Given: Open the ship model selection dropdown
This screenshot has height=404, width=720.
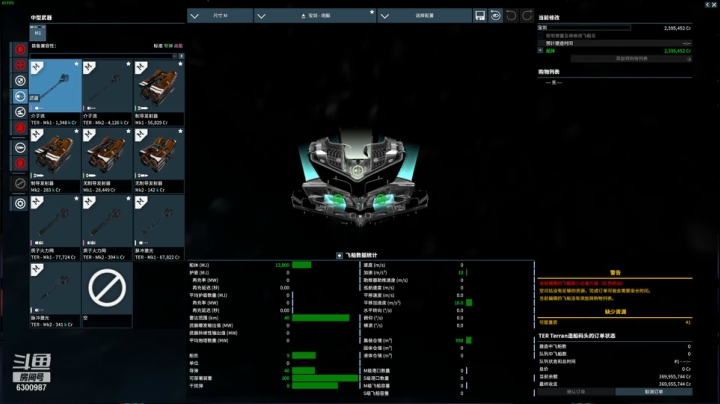Looking at the screenshot, I should pyautogui.click(x=315, y=16).
